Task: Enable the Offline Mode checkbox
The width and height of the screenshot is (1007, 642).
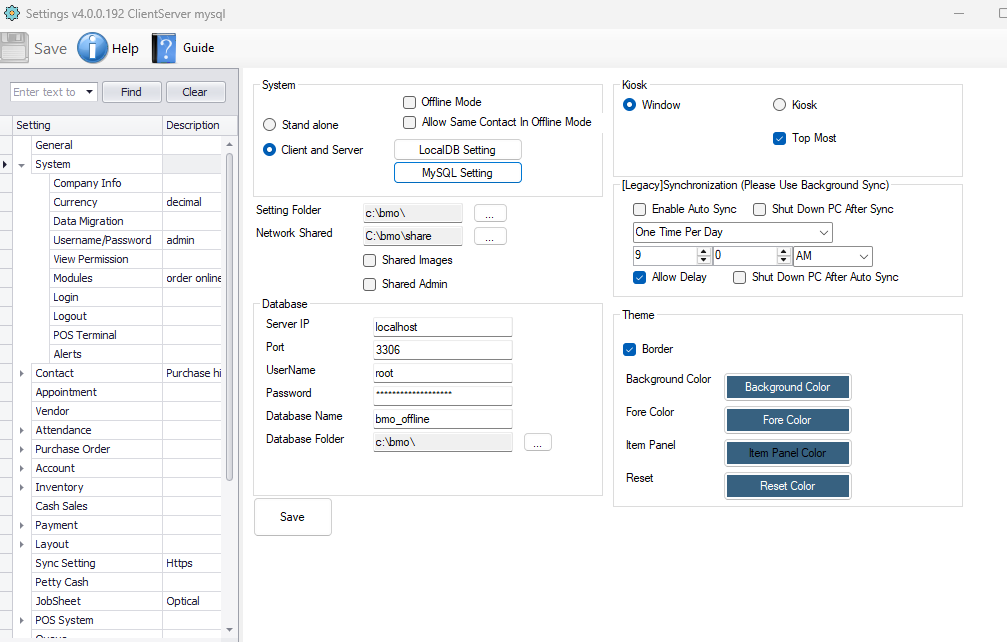Action: click(x=409, y=102)
